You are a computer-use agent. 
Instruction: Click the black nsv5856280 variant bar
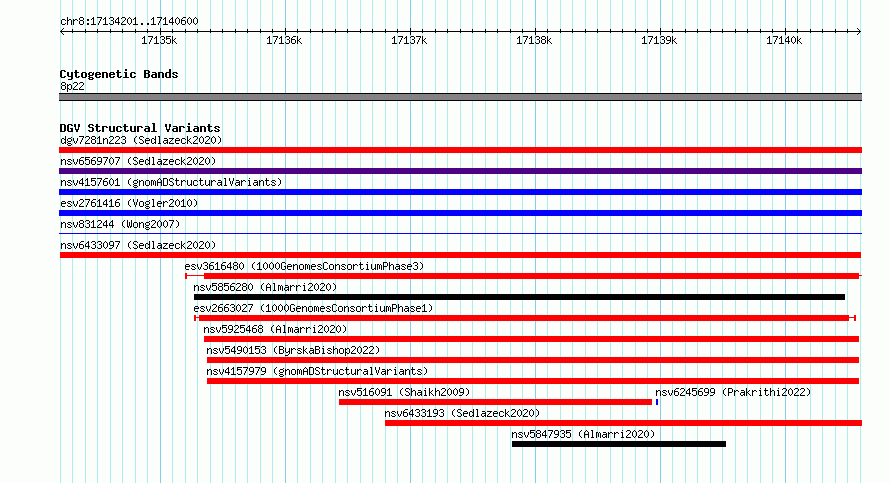click(x=519, y=297)
